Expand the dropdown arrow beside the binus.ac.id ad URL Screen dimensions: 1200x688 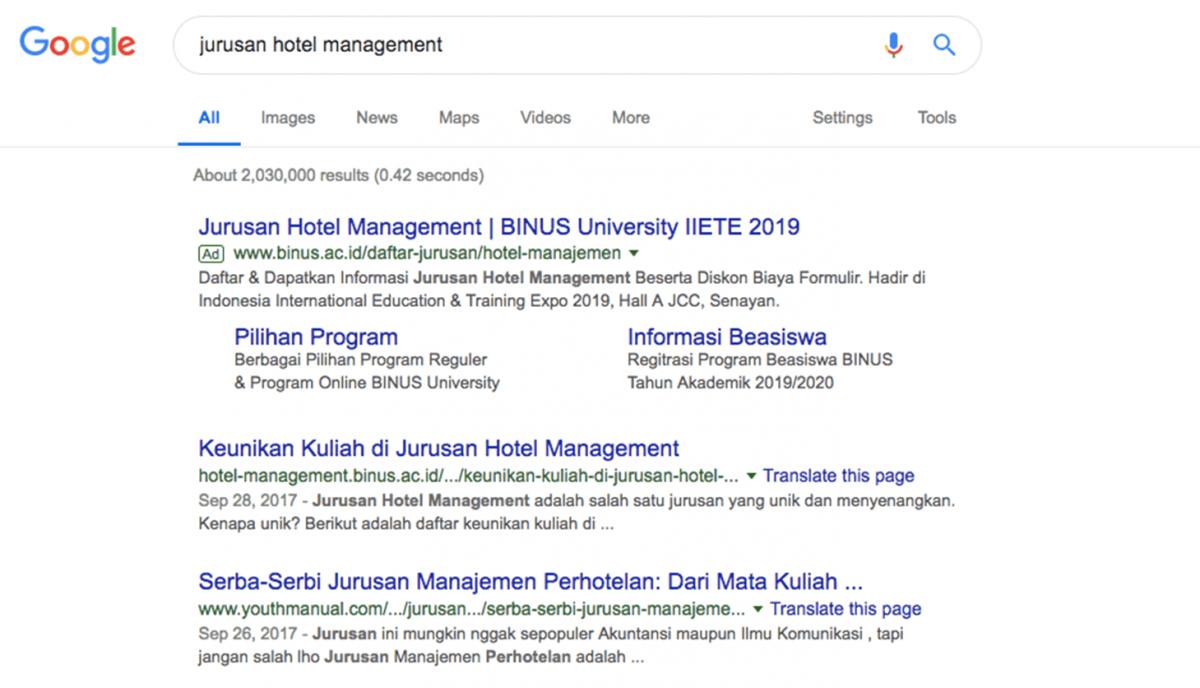click(634, 254)
